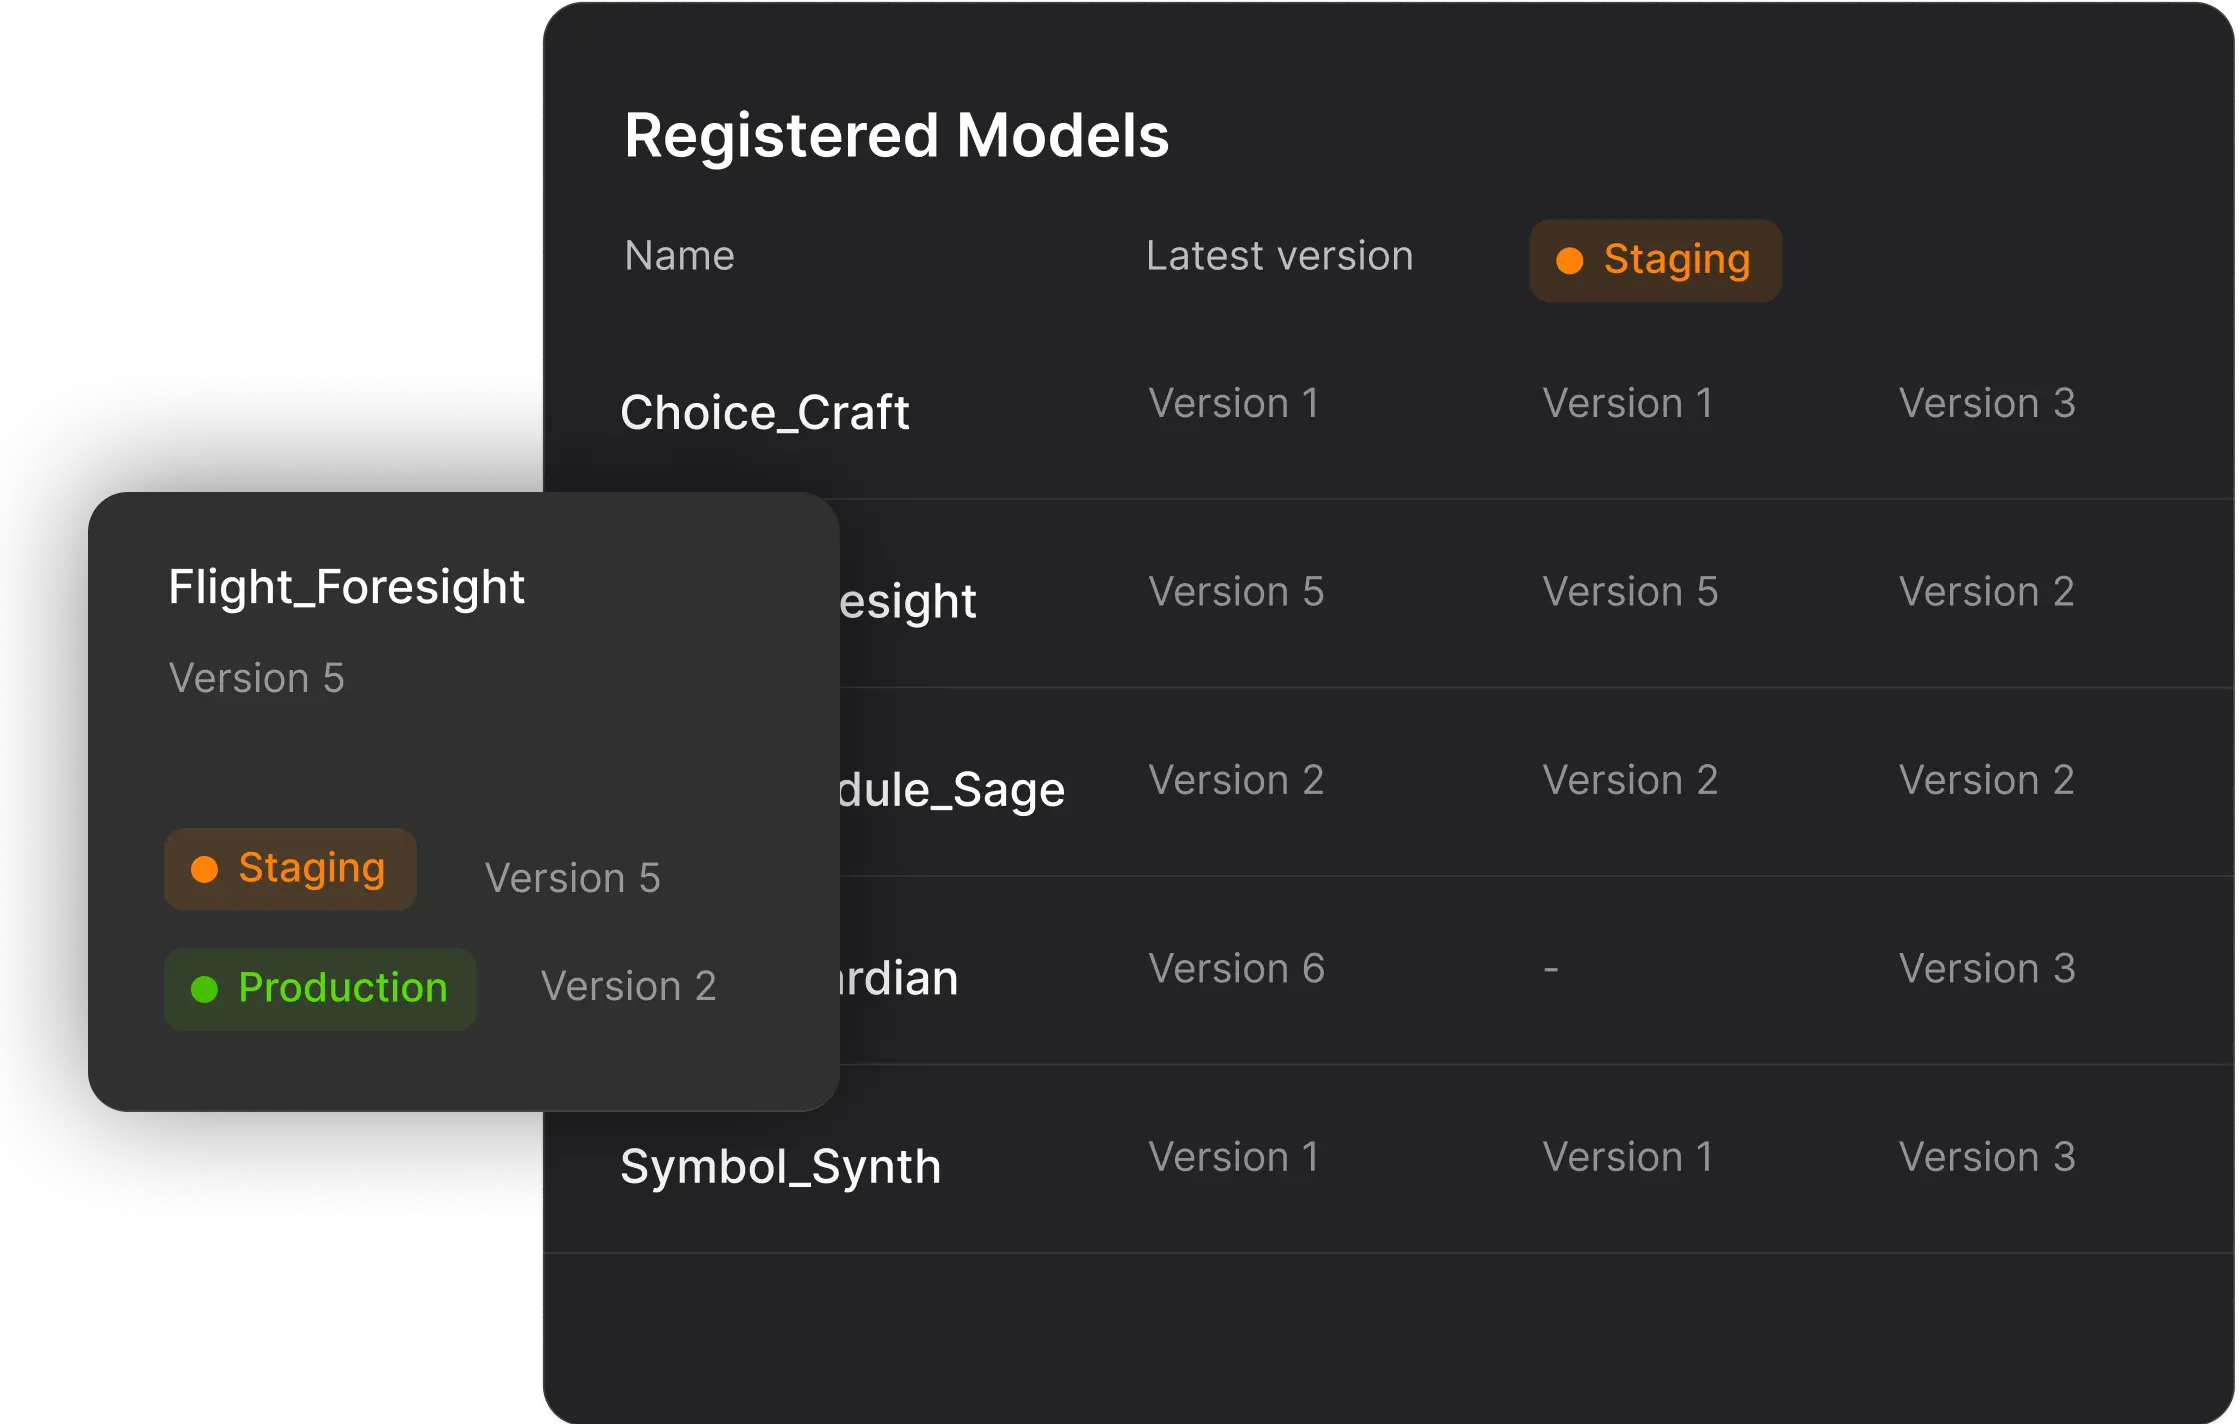This screenshot has width=2240, height=1424.
Task: Sort by Latest version column header
Action: click(x=1279, y=256)
